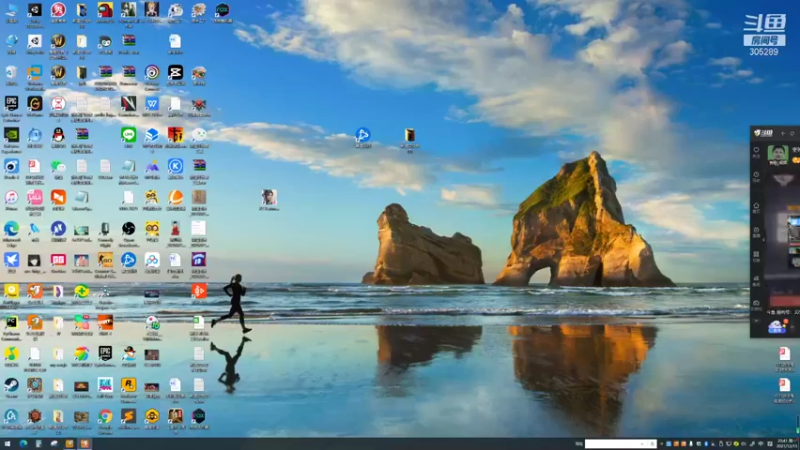Go to the home icon in Douyu sidebar
The image size is (800, 450).
[756, 206]
